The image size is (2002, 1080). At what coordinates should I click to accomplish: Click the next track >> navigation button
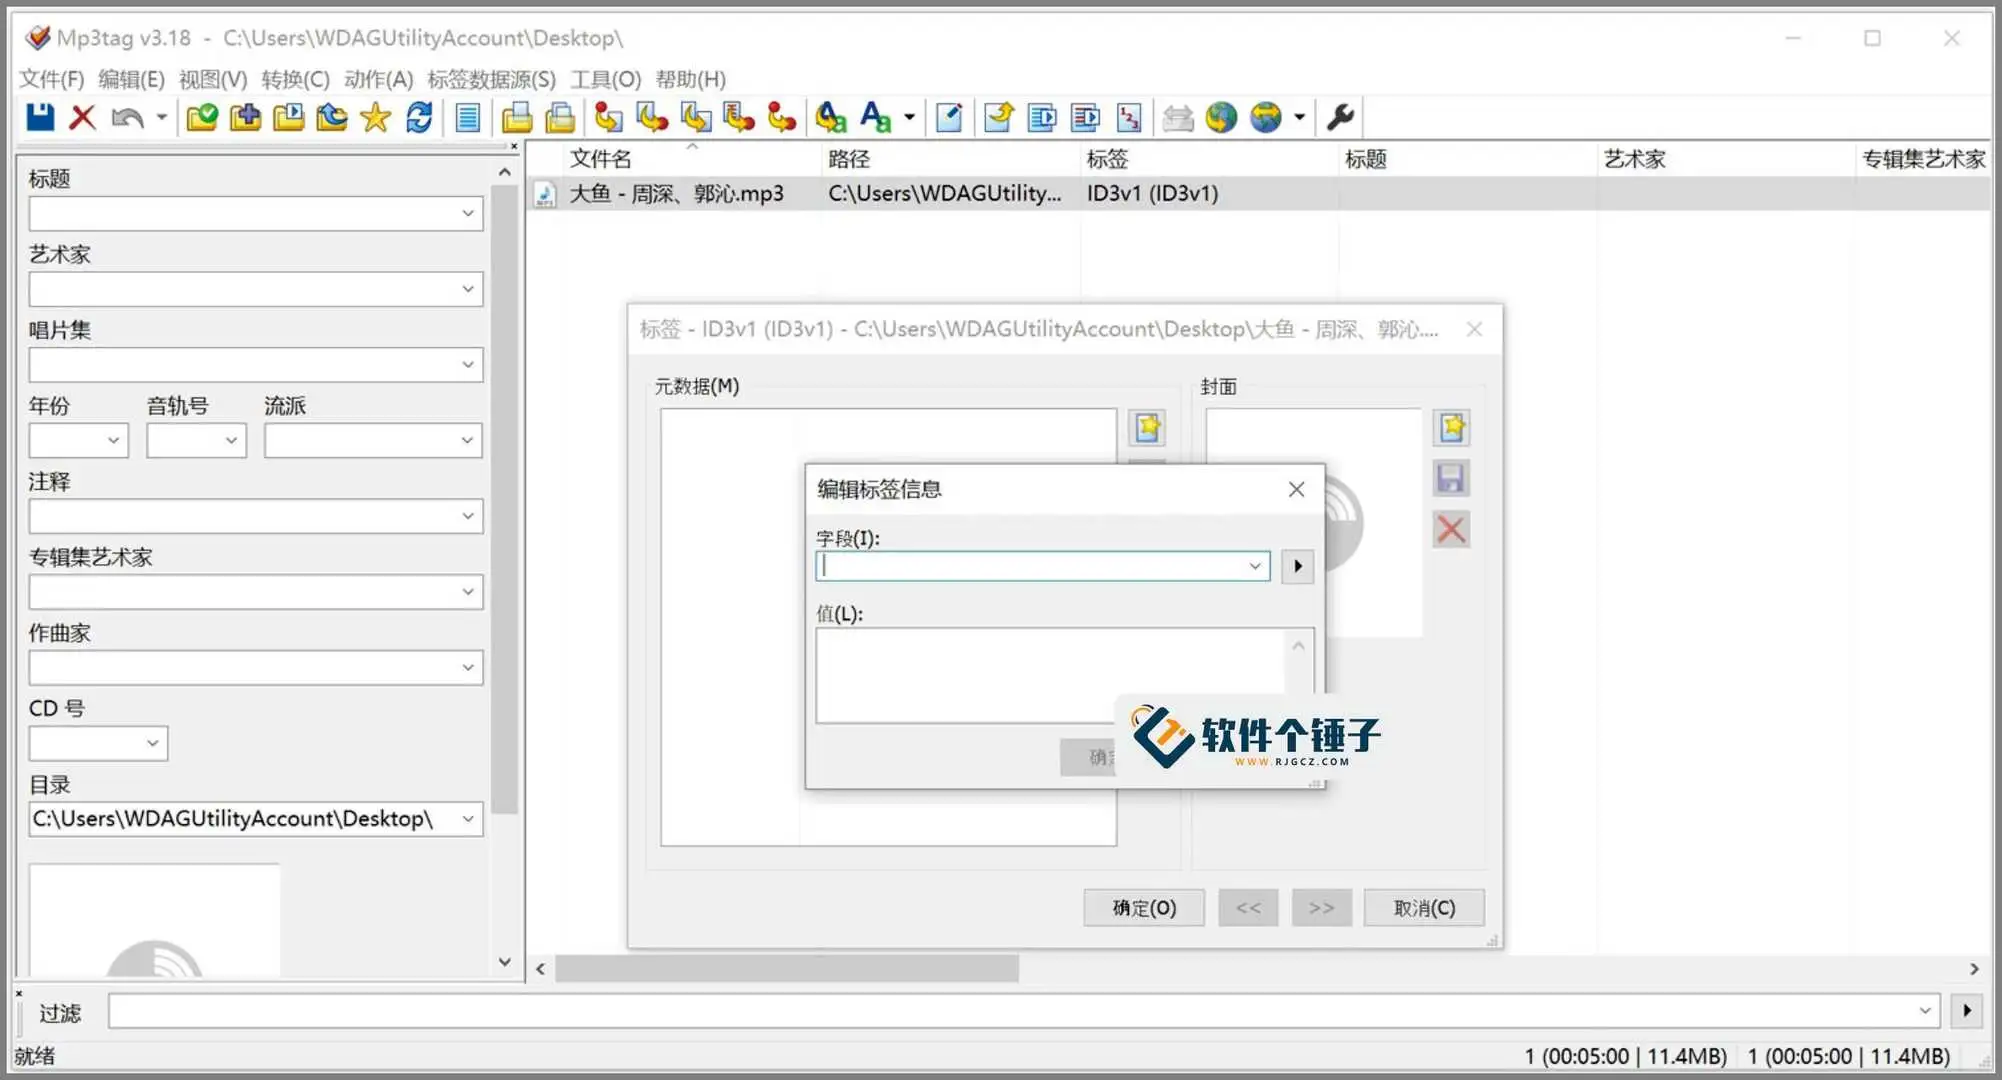pyautogui.click(x=1322, y=907)
